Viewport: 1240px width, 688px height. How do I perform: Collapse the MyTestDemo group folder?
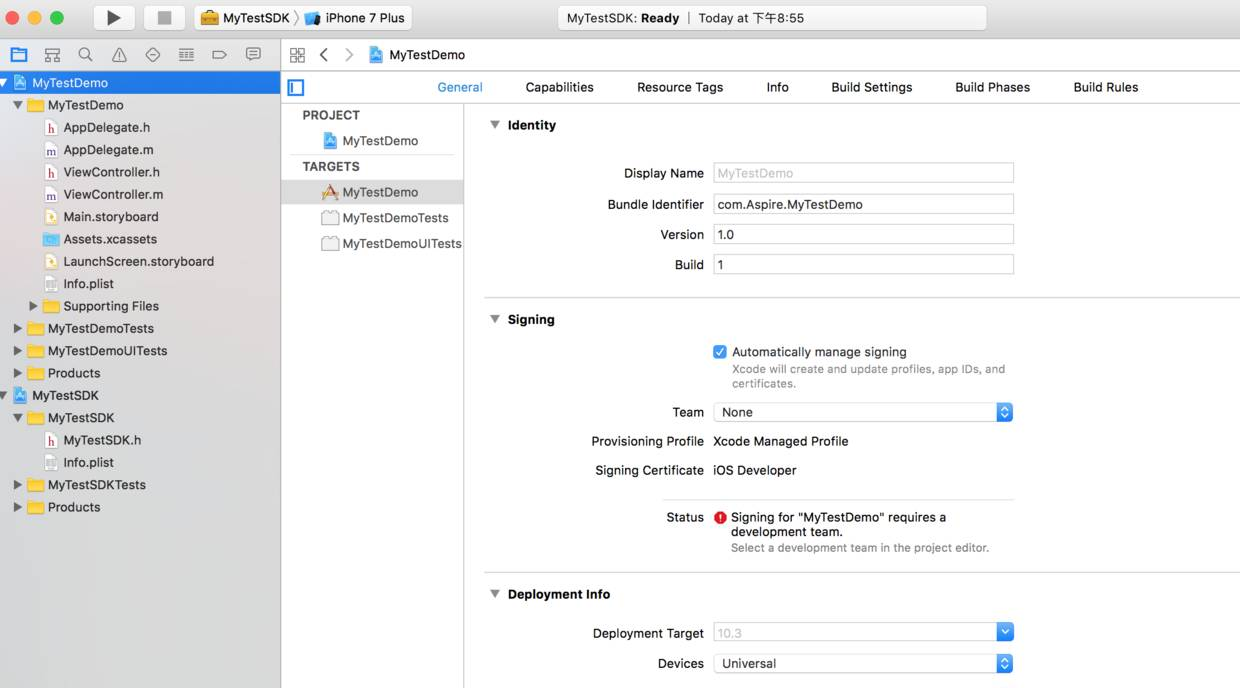(x=18, y=105)
